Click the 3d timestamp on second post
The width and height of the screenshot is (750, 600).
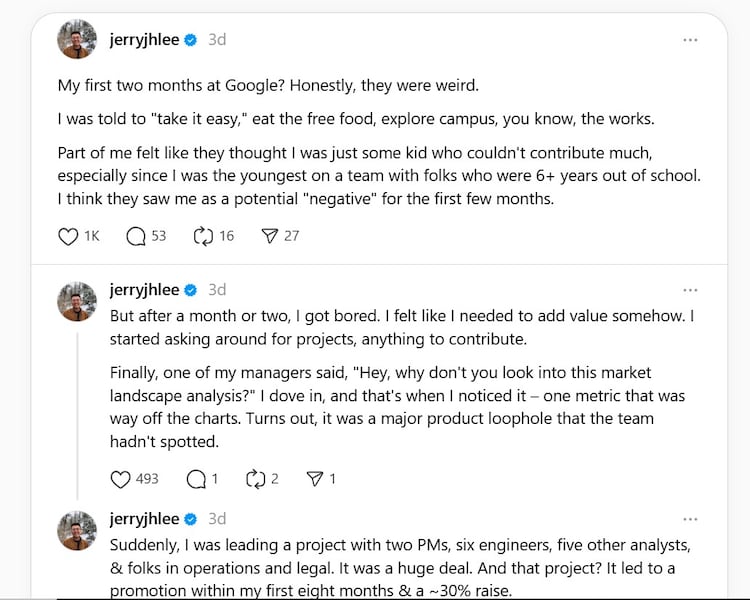click(x=216, y=290)
